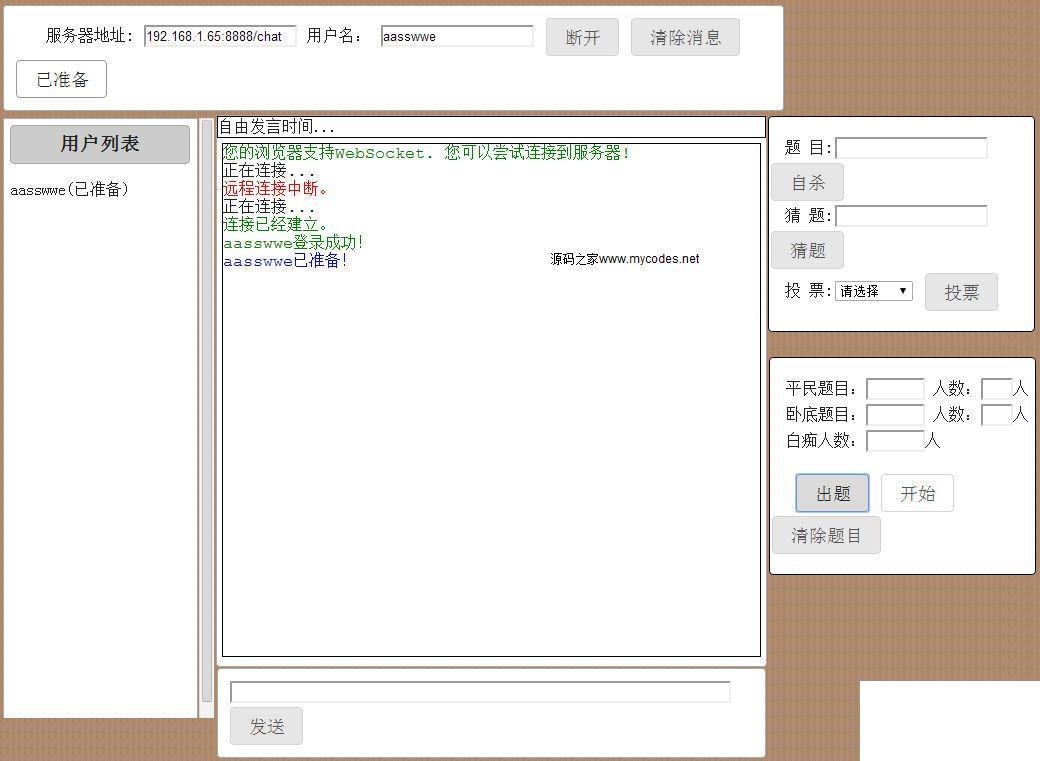
Task: Focus the 猜题 input field
Action: pos(911,215)
